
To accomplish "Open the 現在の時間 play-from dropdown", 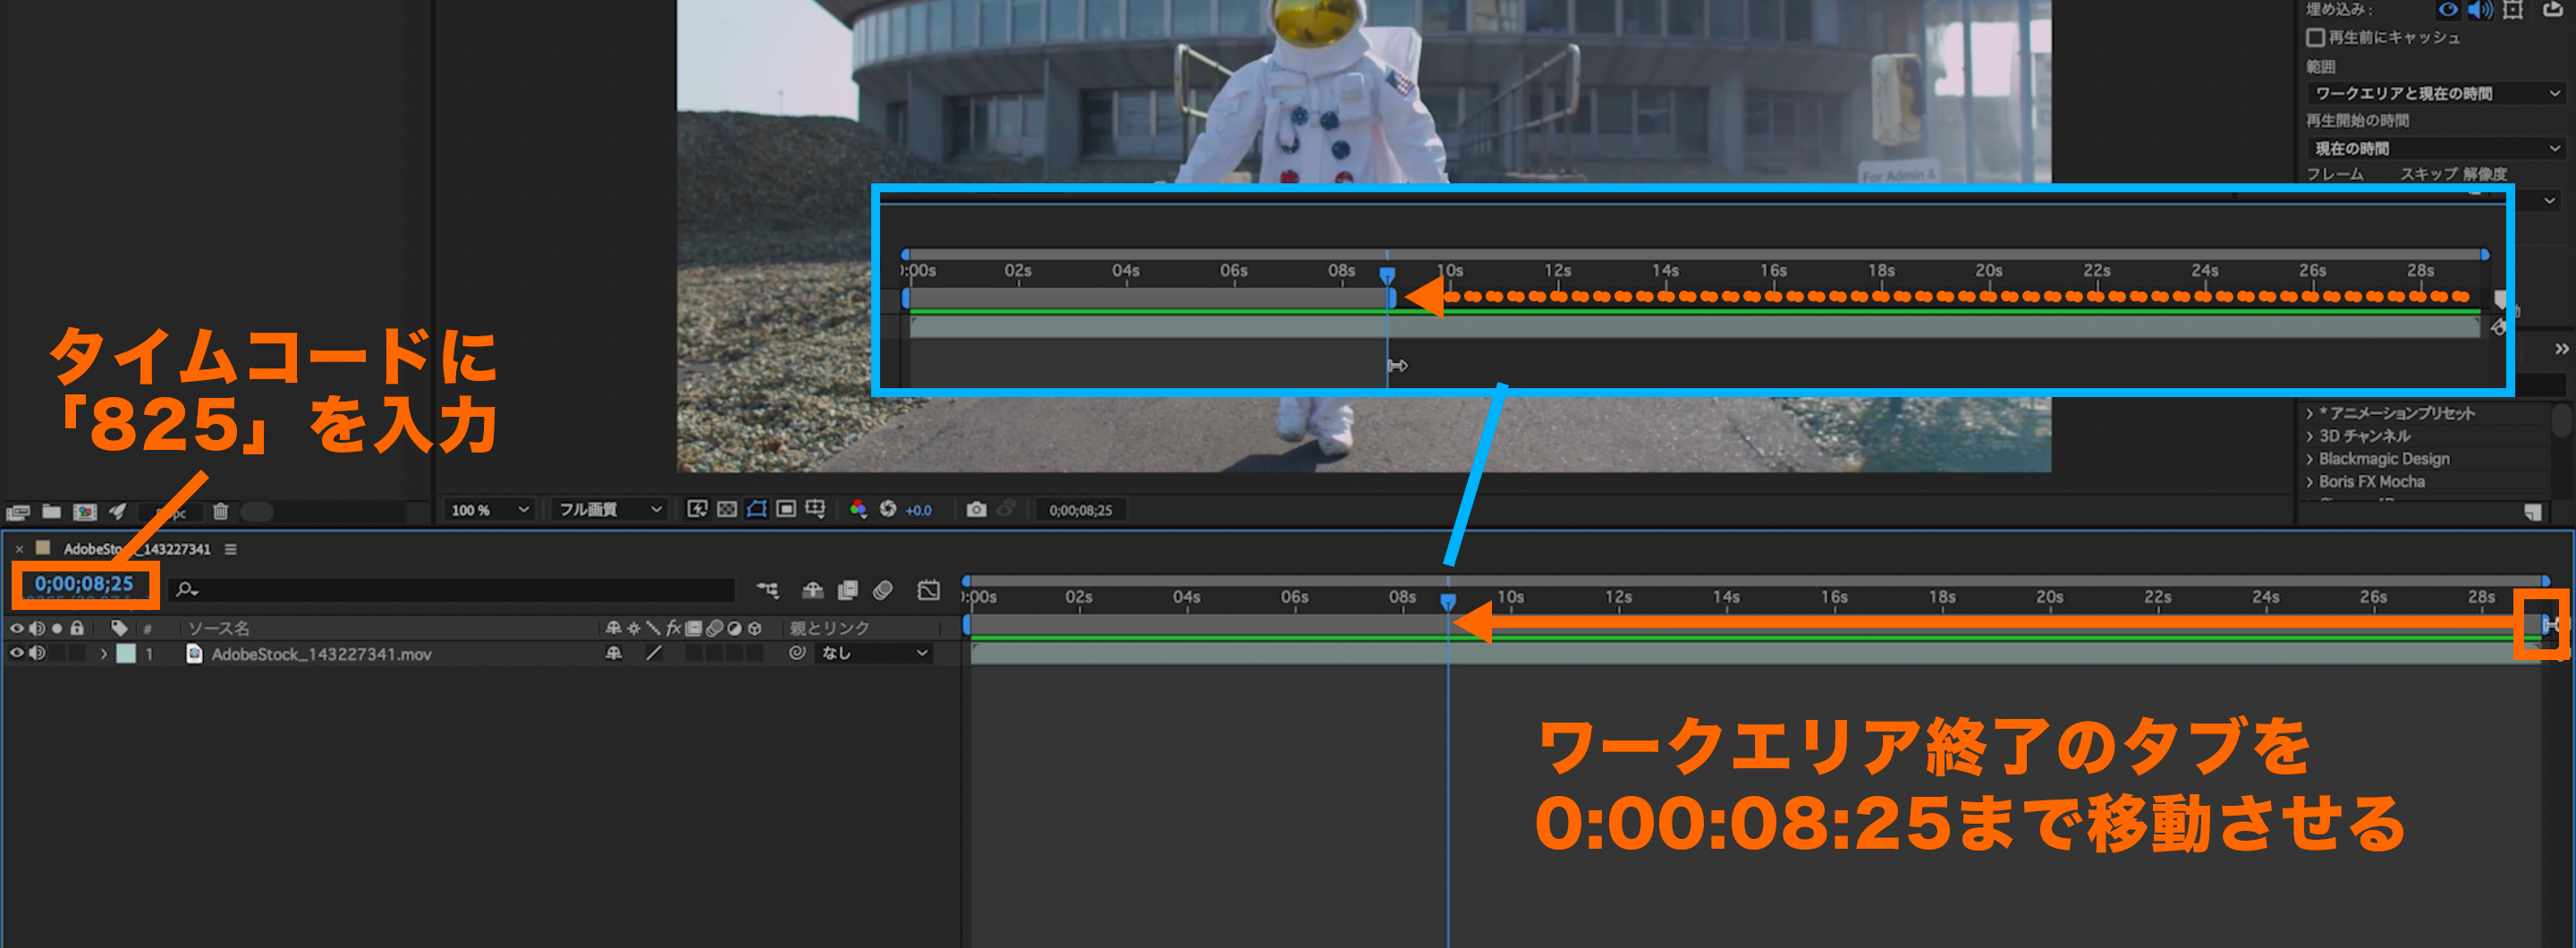I will pos(2437,148).
